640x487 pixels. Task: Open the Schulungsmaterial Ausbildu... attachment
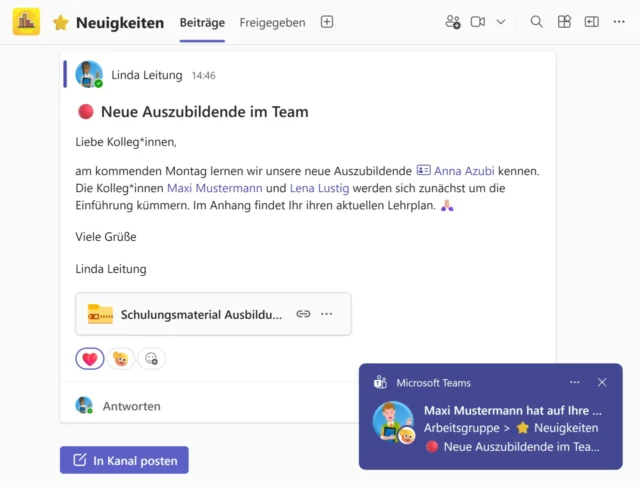tap(213, 314)
